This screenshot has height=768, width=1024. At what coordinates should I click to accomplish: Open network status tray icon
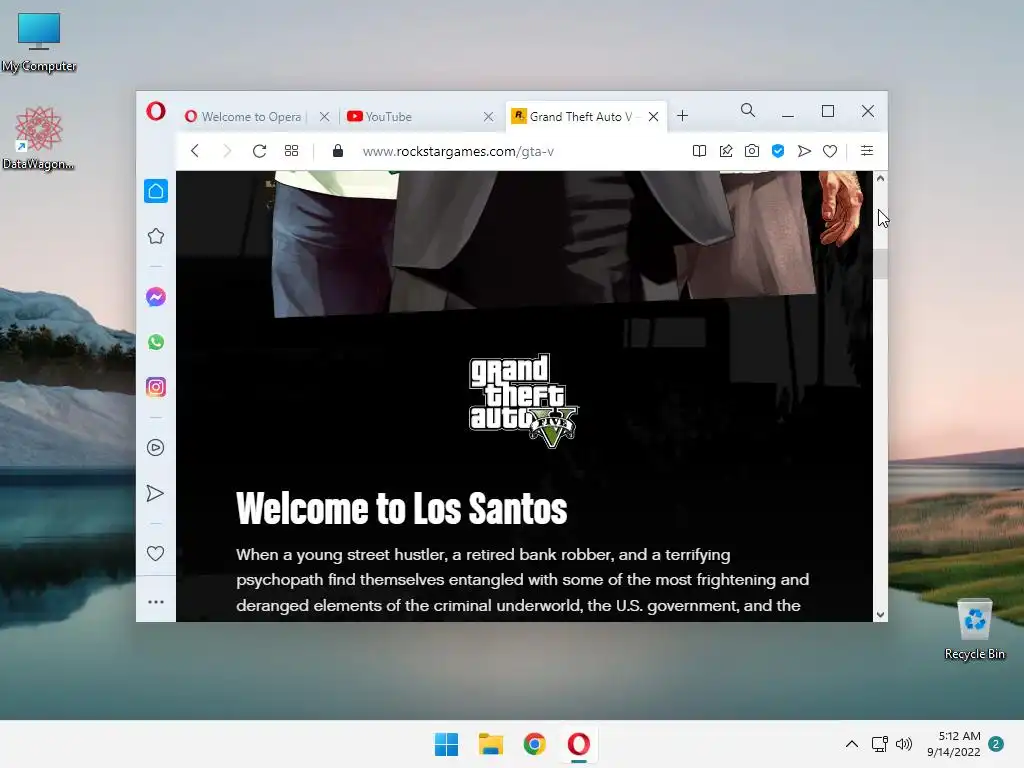click(x=880, y=744)
